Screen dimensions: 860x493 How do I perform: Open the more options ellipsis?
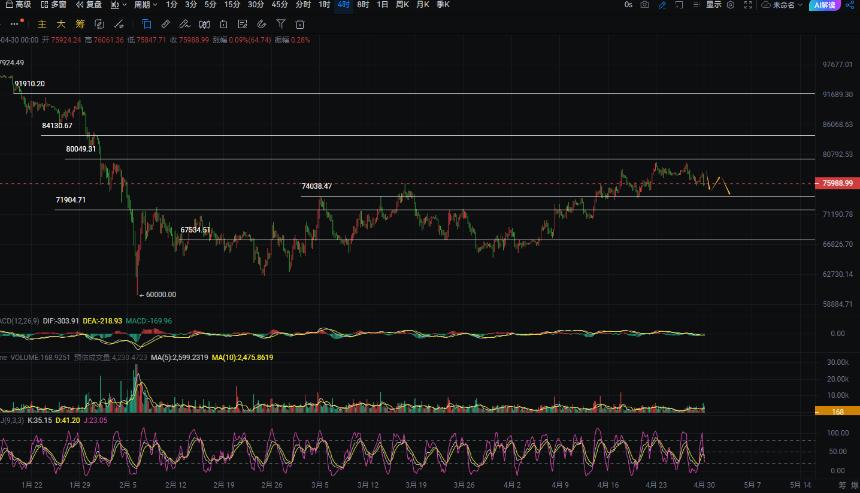click(x=15, y=24)
